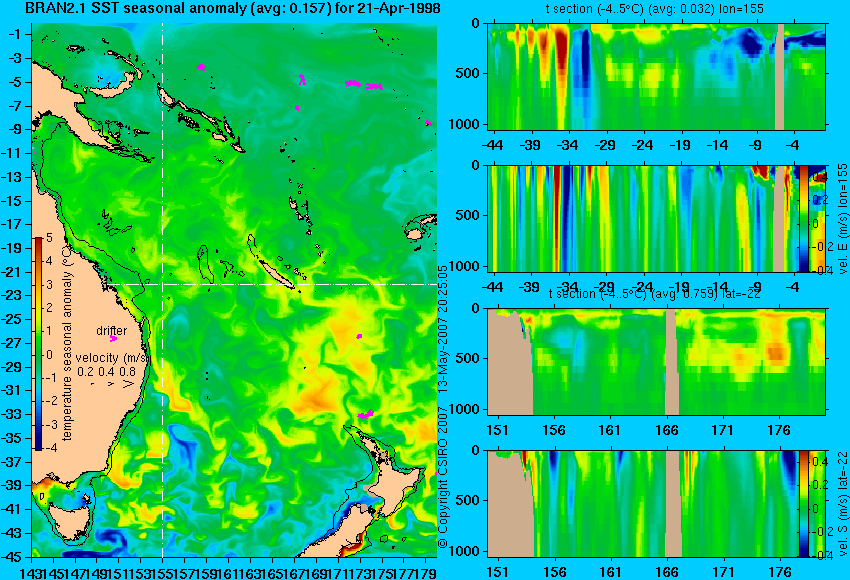Screen dimensions: 850x580
Task: Click the vertical dashed lon=155 section line
Action: coord(163,290)
